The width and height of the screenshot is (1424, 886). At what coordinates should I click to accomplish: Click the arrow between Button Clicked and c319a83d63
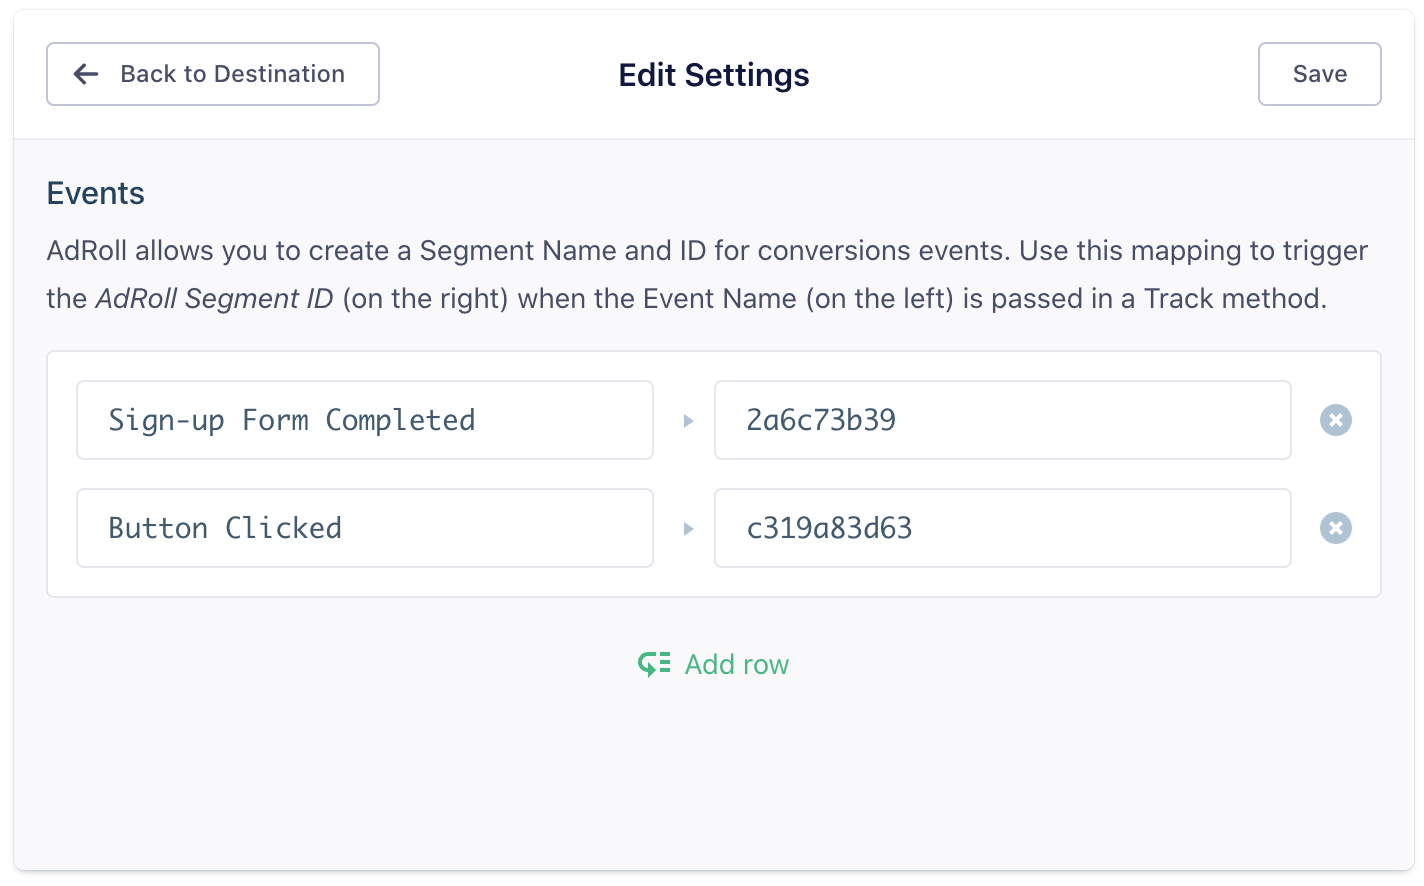tap(688, 528)
